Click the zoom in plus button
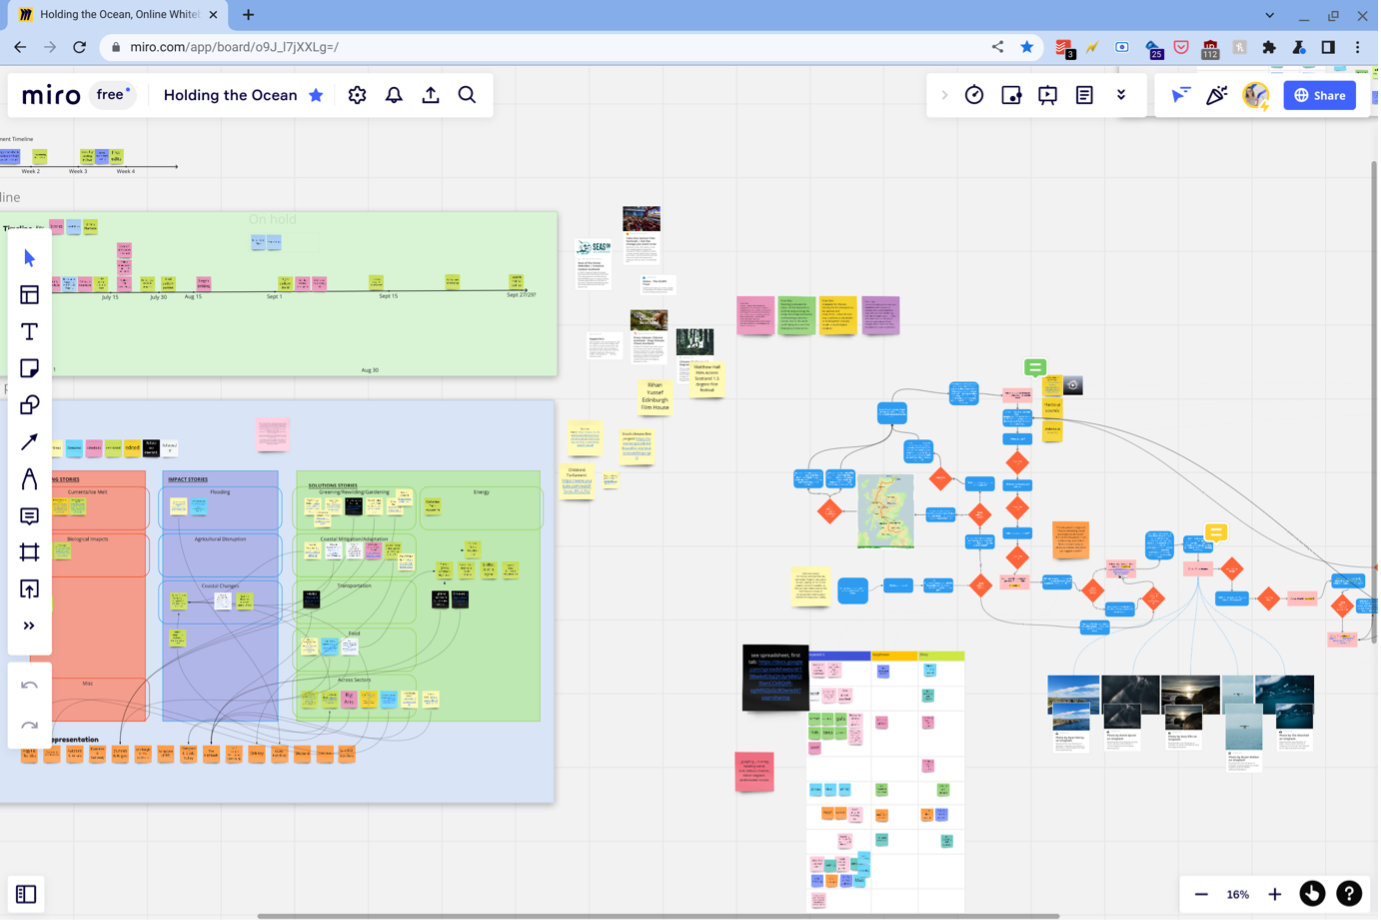Screen dimensions: 1381x922 1275,894
